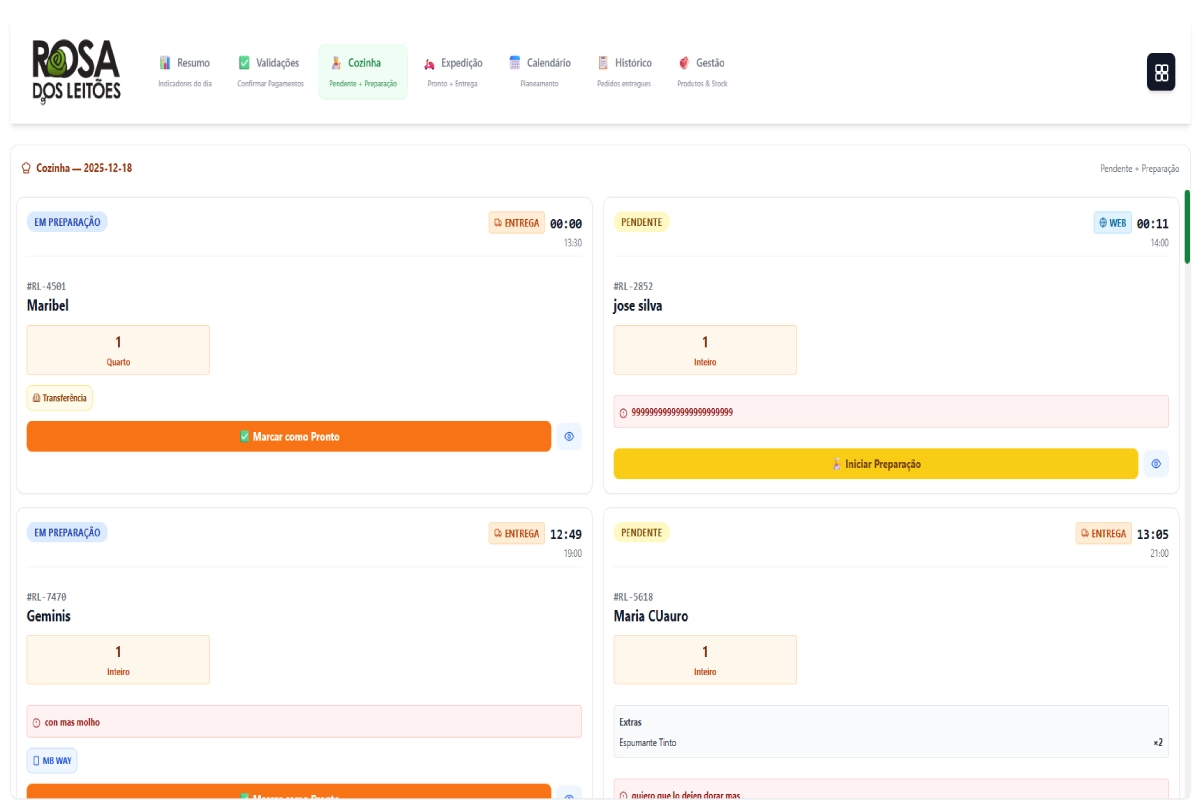Screen dimensions: 1200x800
Task: Click the WEB badge on jose silva order
Action: click(x=1112, y=223)
